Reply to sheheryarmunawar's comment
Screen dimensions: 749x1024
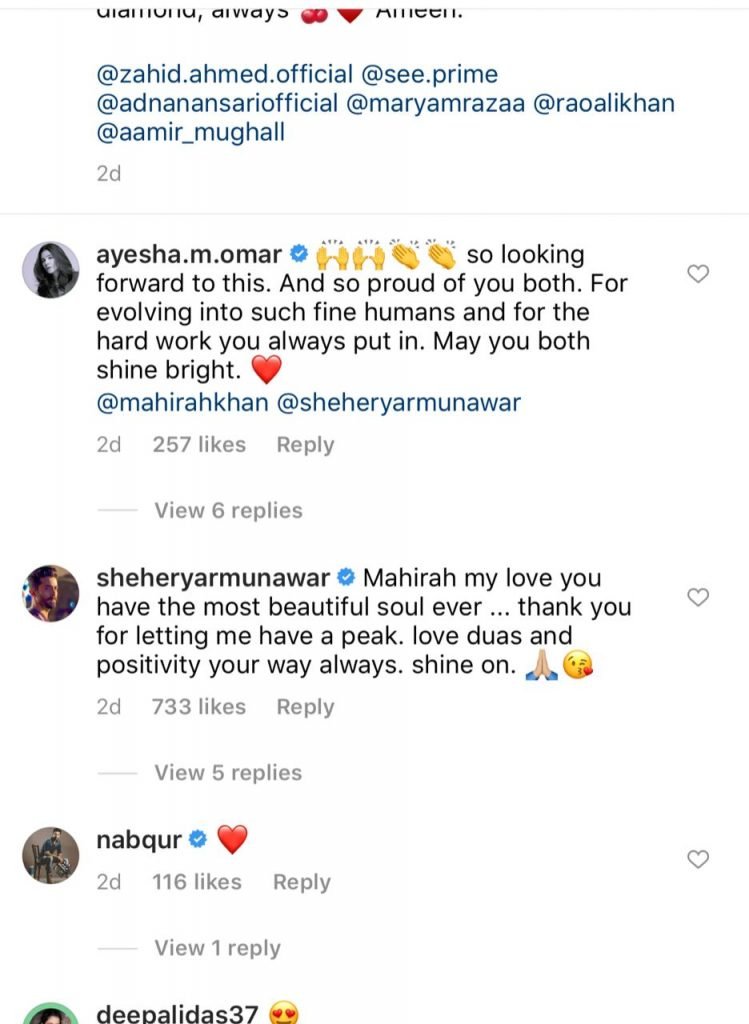[305, 707]
